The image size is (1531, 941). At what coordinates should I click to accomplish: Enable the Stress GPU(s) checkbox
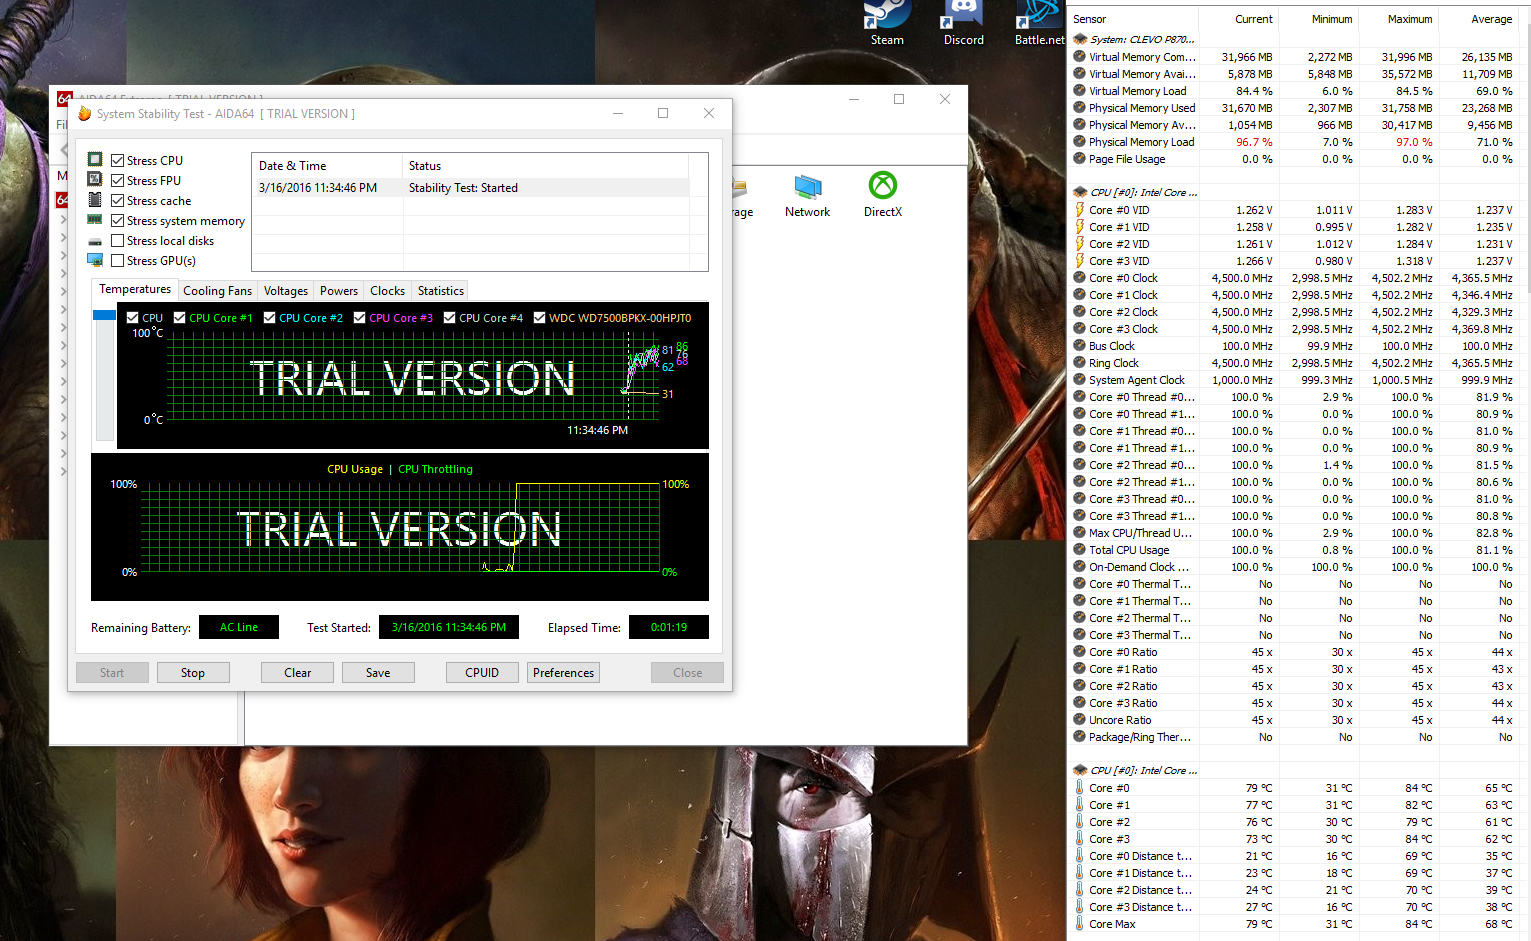click(x=118, y=260)
